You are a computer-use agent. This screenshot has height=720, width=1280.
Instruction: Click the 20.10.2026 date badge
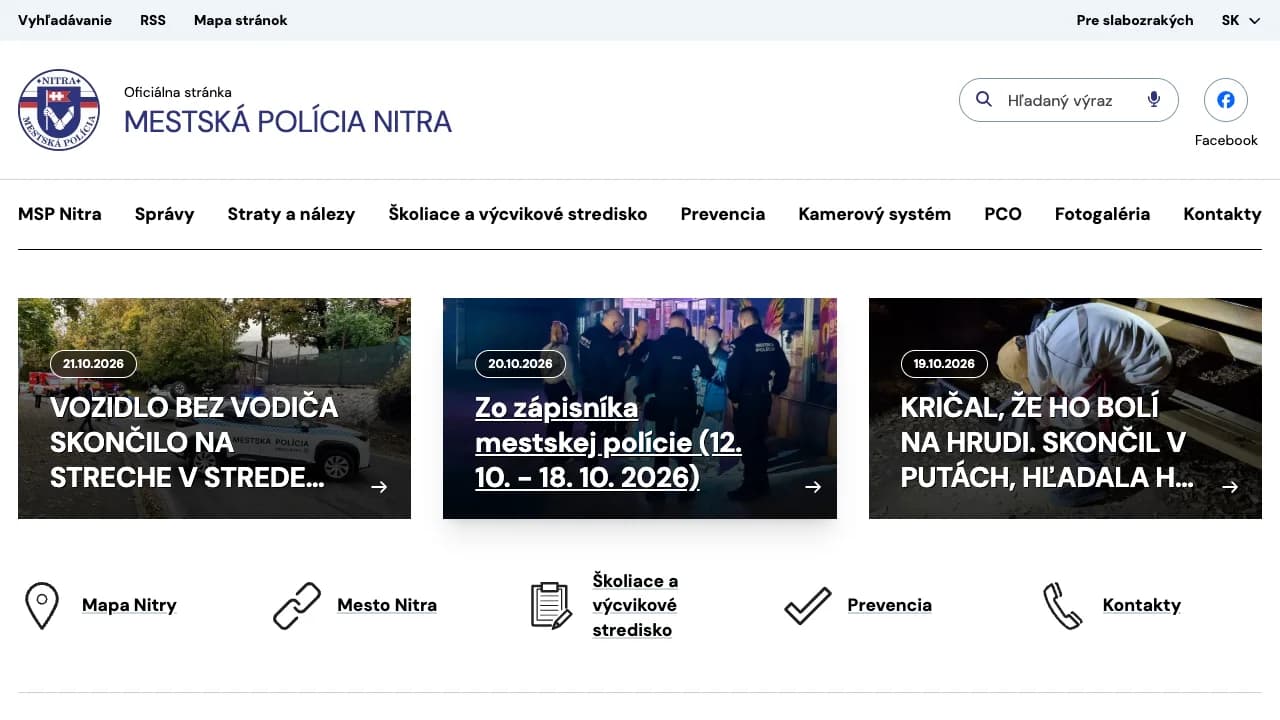point(520,364)
